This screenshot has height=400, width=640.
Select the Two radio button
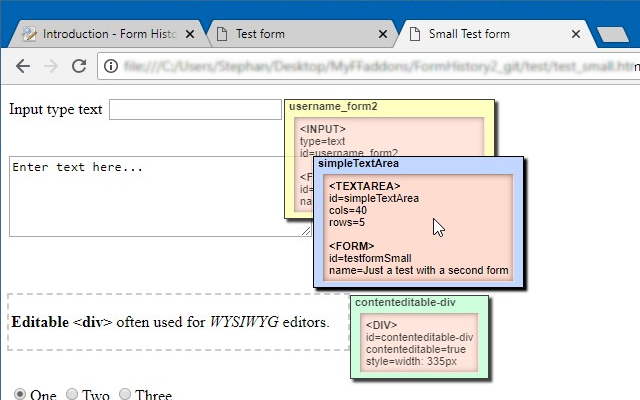pyautogui.click(x=72, y=394)
